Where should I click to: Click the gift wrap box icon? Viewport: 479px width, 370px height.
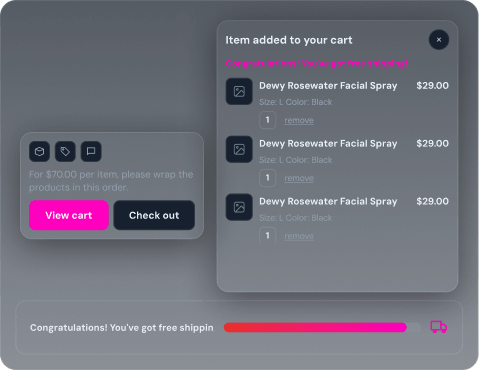coord(39,152)
